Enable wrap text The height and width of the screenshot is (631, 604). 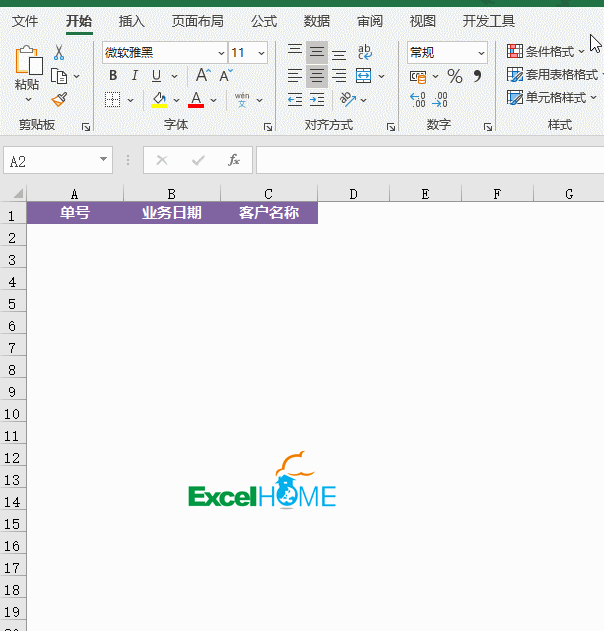click(365, 52)
